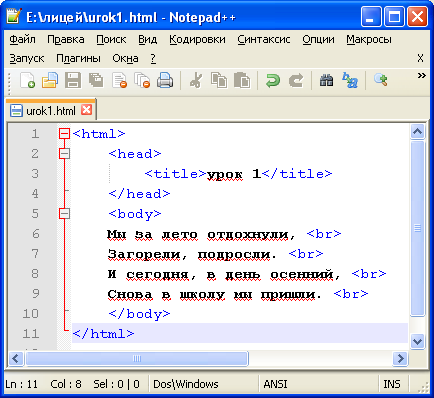This screenshot has height=398, width=434.
Task: Open the Макросы menu
Action: pos(369,39)
